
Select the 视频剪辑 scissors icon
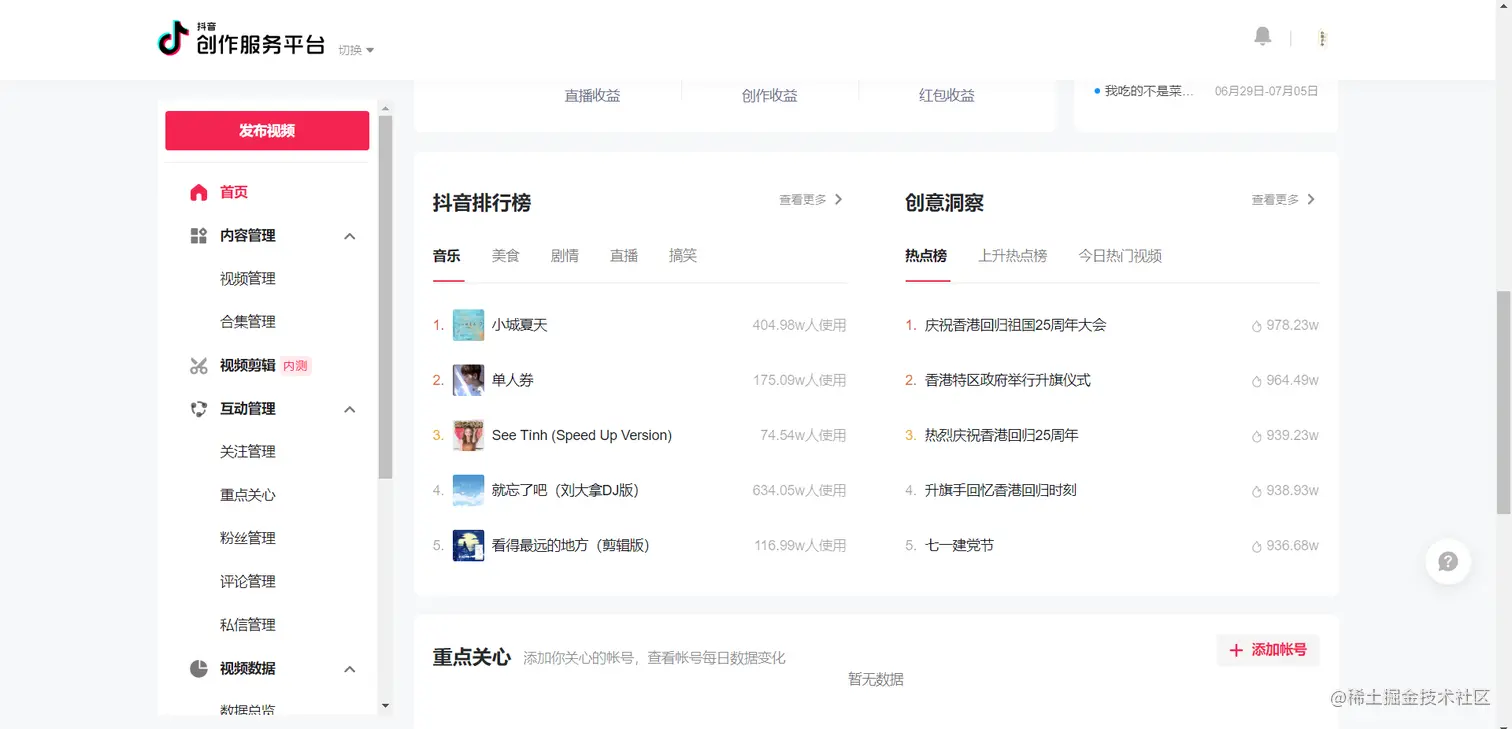pyautogui.click(x=199, y=365)
